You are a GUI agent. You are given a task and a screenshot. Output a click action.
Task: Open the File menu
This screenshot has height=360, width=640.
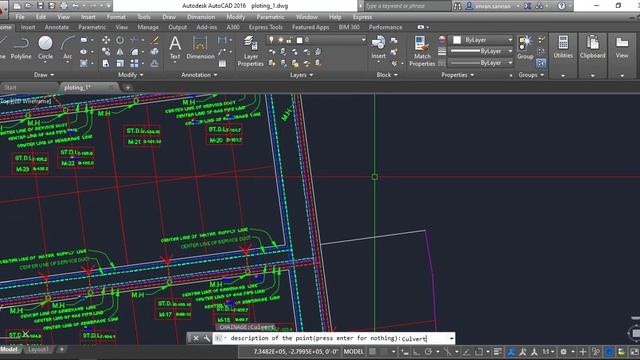[20, 17]
